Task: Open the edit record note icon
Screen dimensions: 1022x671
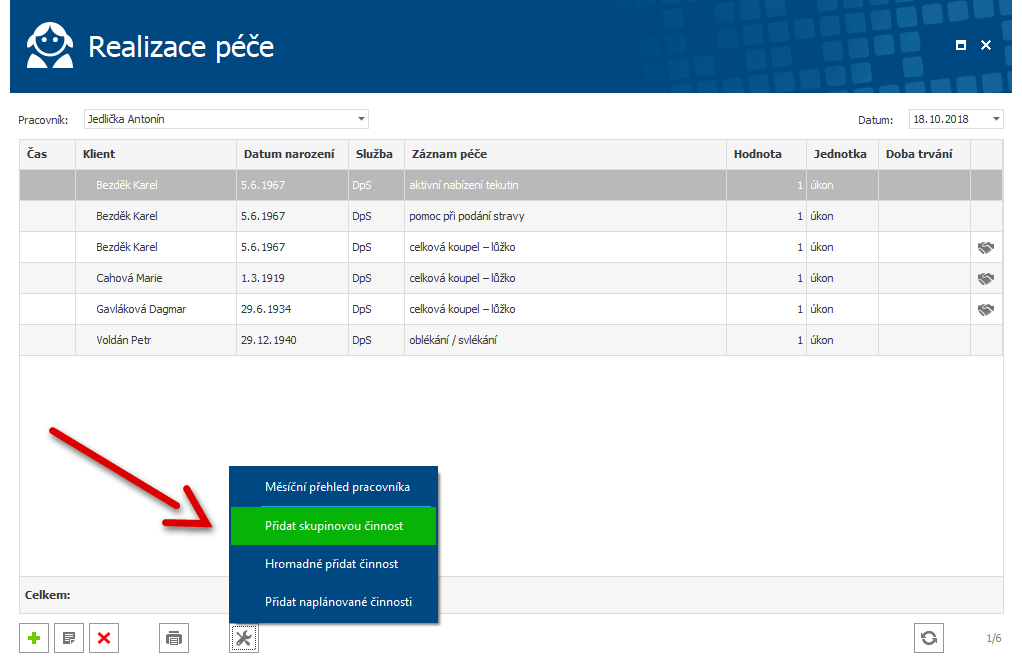Action: (69, 638)
